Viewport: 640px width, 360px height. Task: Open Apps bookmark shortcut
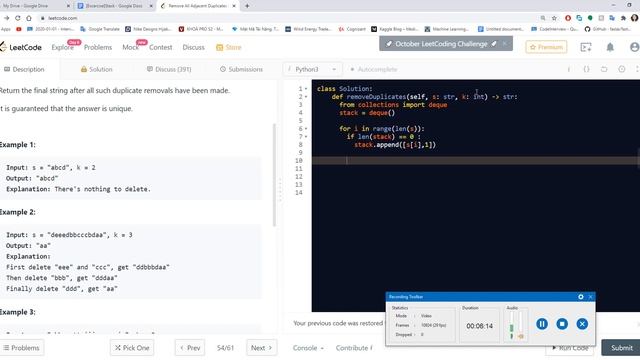6,29
